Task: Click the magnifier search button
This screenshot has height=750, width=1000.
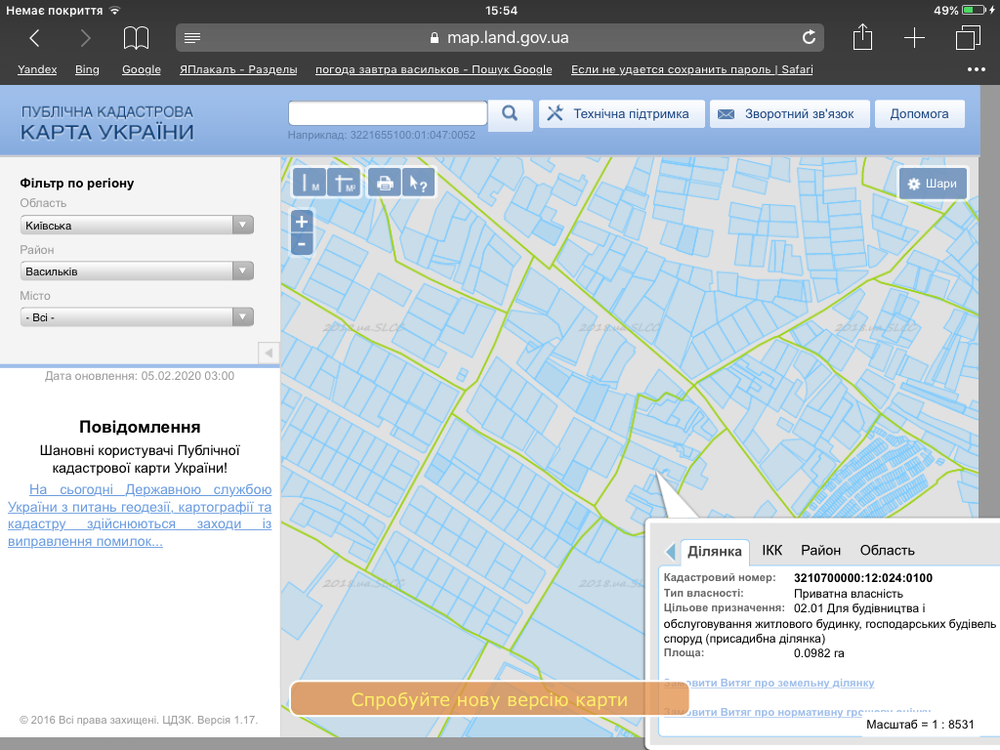Action: pyautogui.click(x=510, y=113)
